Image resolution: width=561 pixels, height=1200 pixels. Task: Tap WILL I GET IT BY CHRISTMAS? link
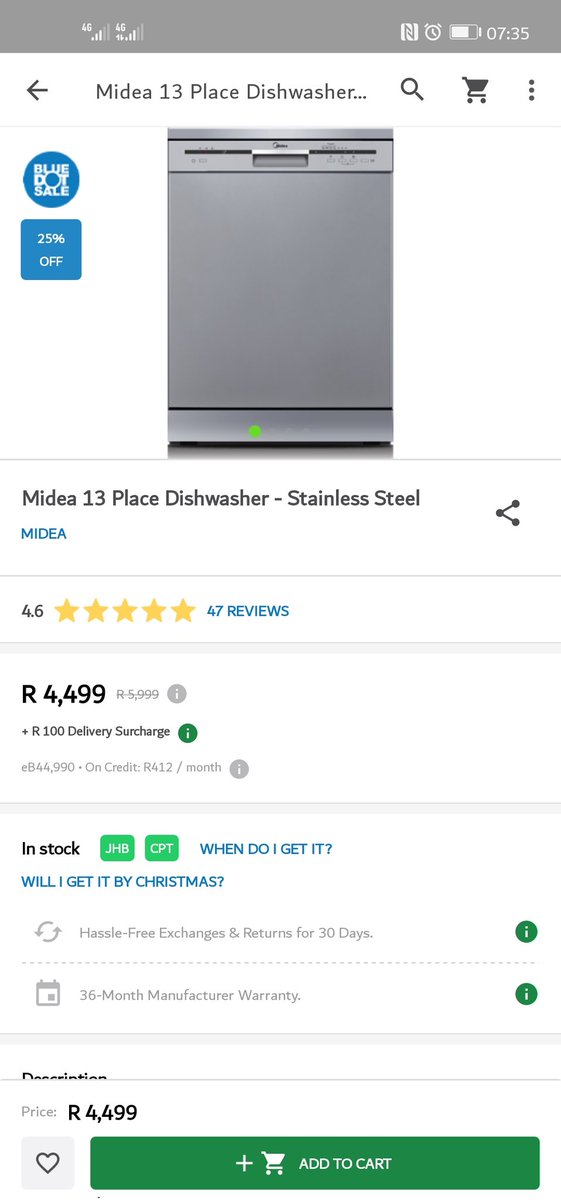[x=123, y=882]
